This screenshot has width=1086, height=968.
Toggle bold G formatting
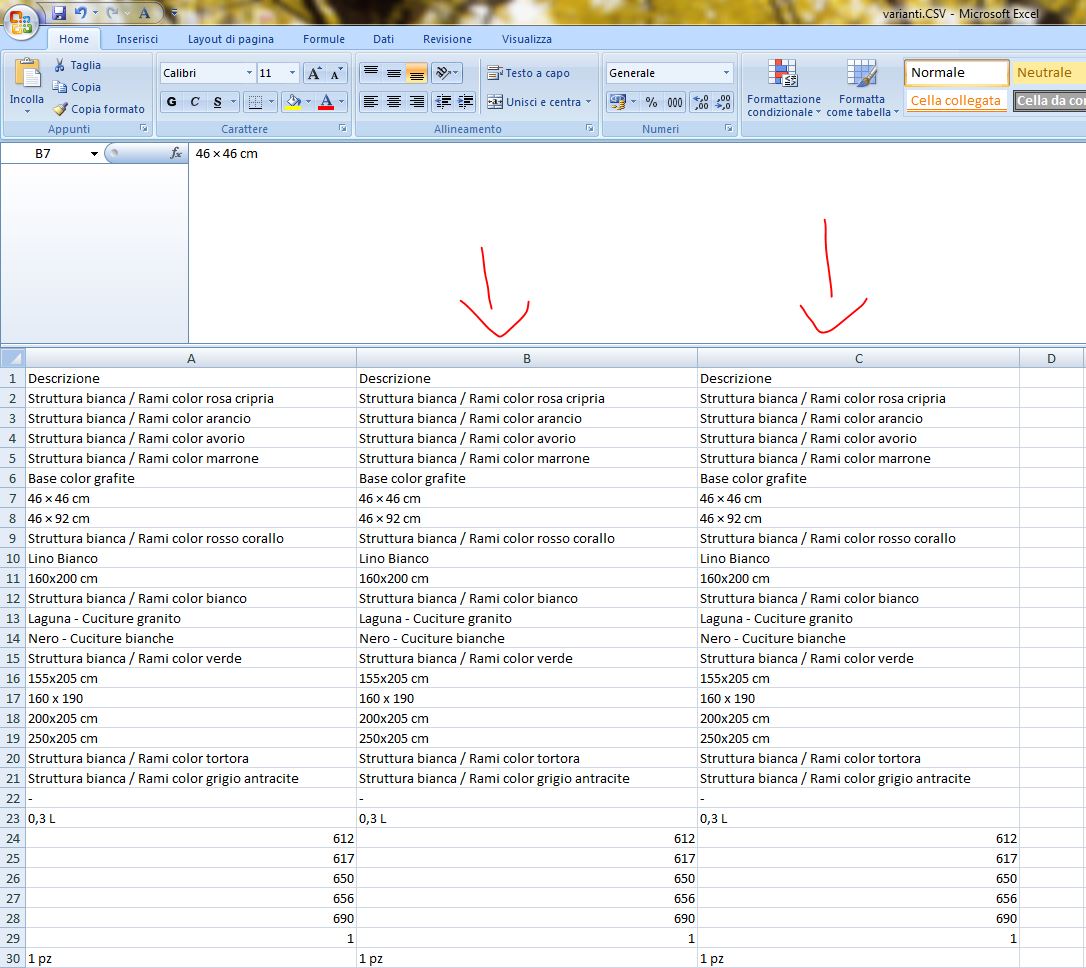click(171, 102)
